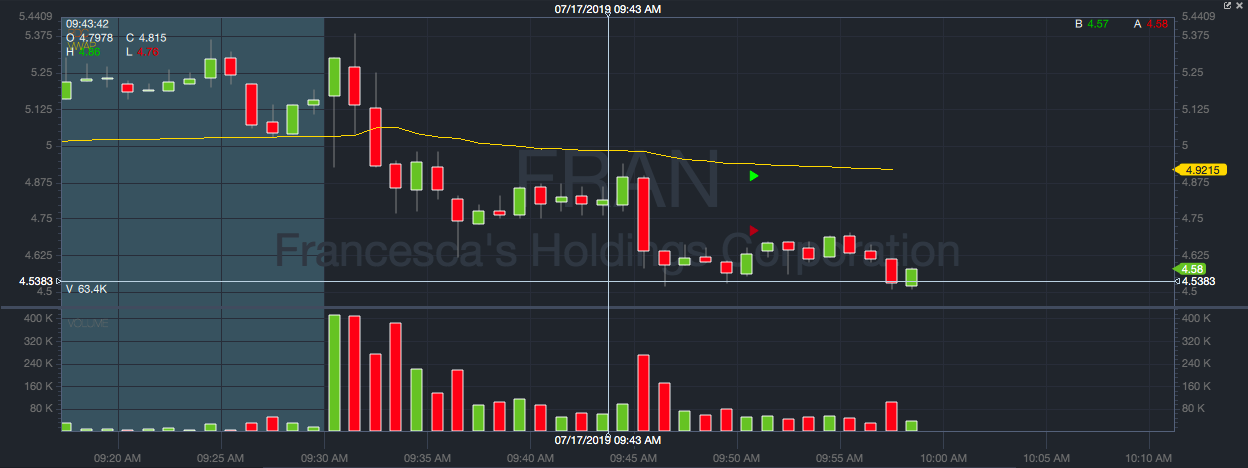Click the open value O 4.7978
This screenshot has height=468, width=1248.
(91, 38)
